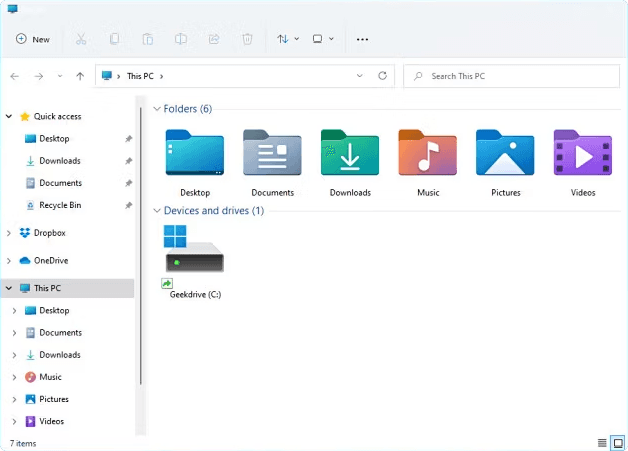Select Quick access in sidebar
Screen dimensions: 628x451
pos(57,117)
